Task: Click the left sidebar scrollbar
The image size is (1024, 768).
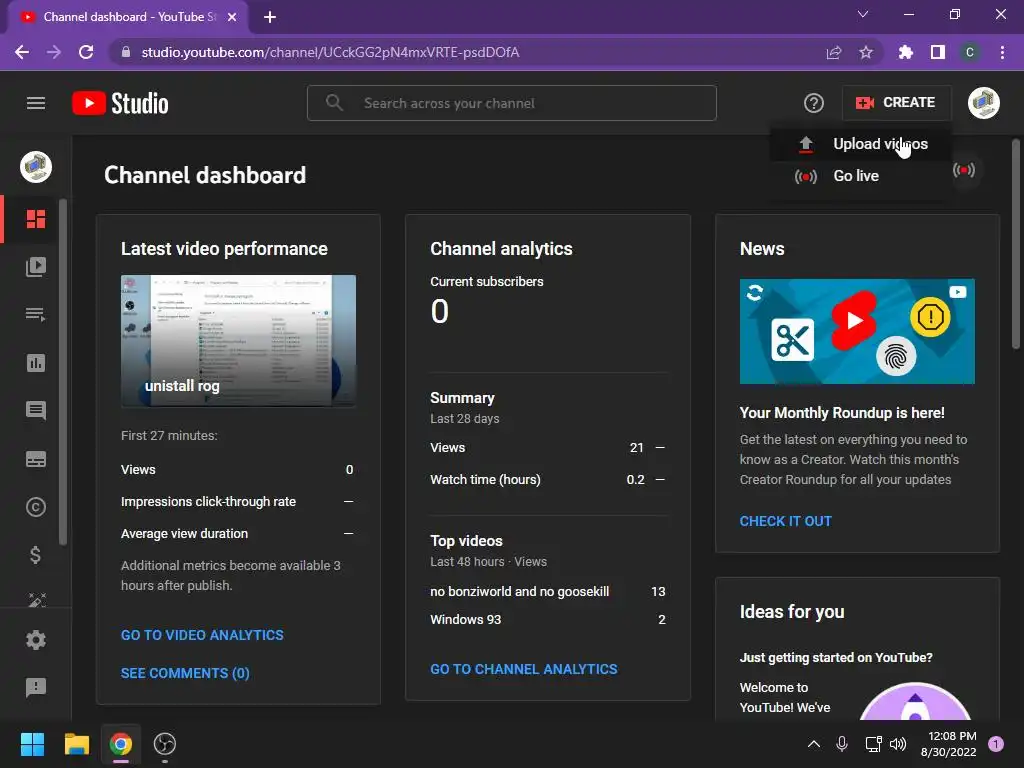Action: tap(63, 372)
